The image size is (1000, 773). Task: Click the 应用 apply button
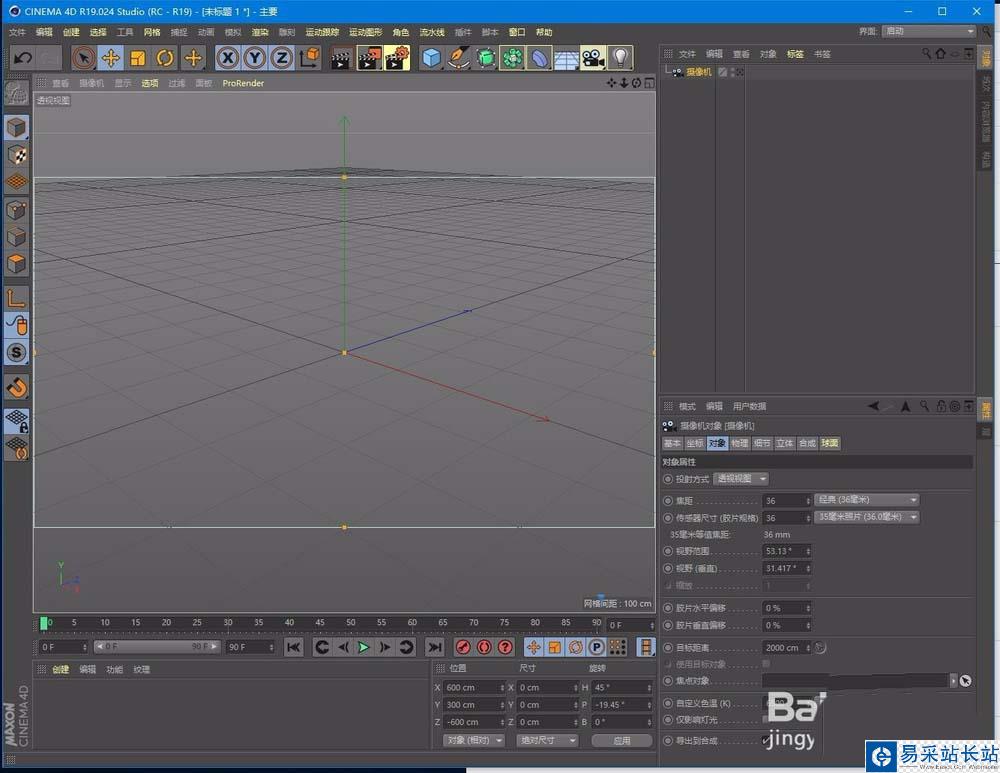[x=621, y=740]
